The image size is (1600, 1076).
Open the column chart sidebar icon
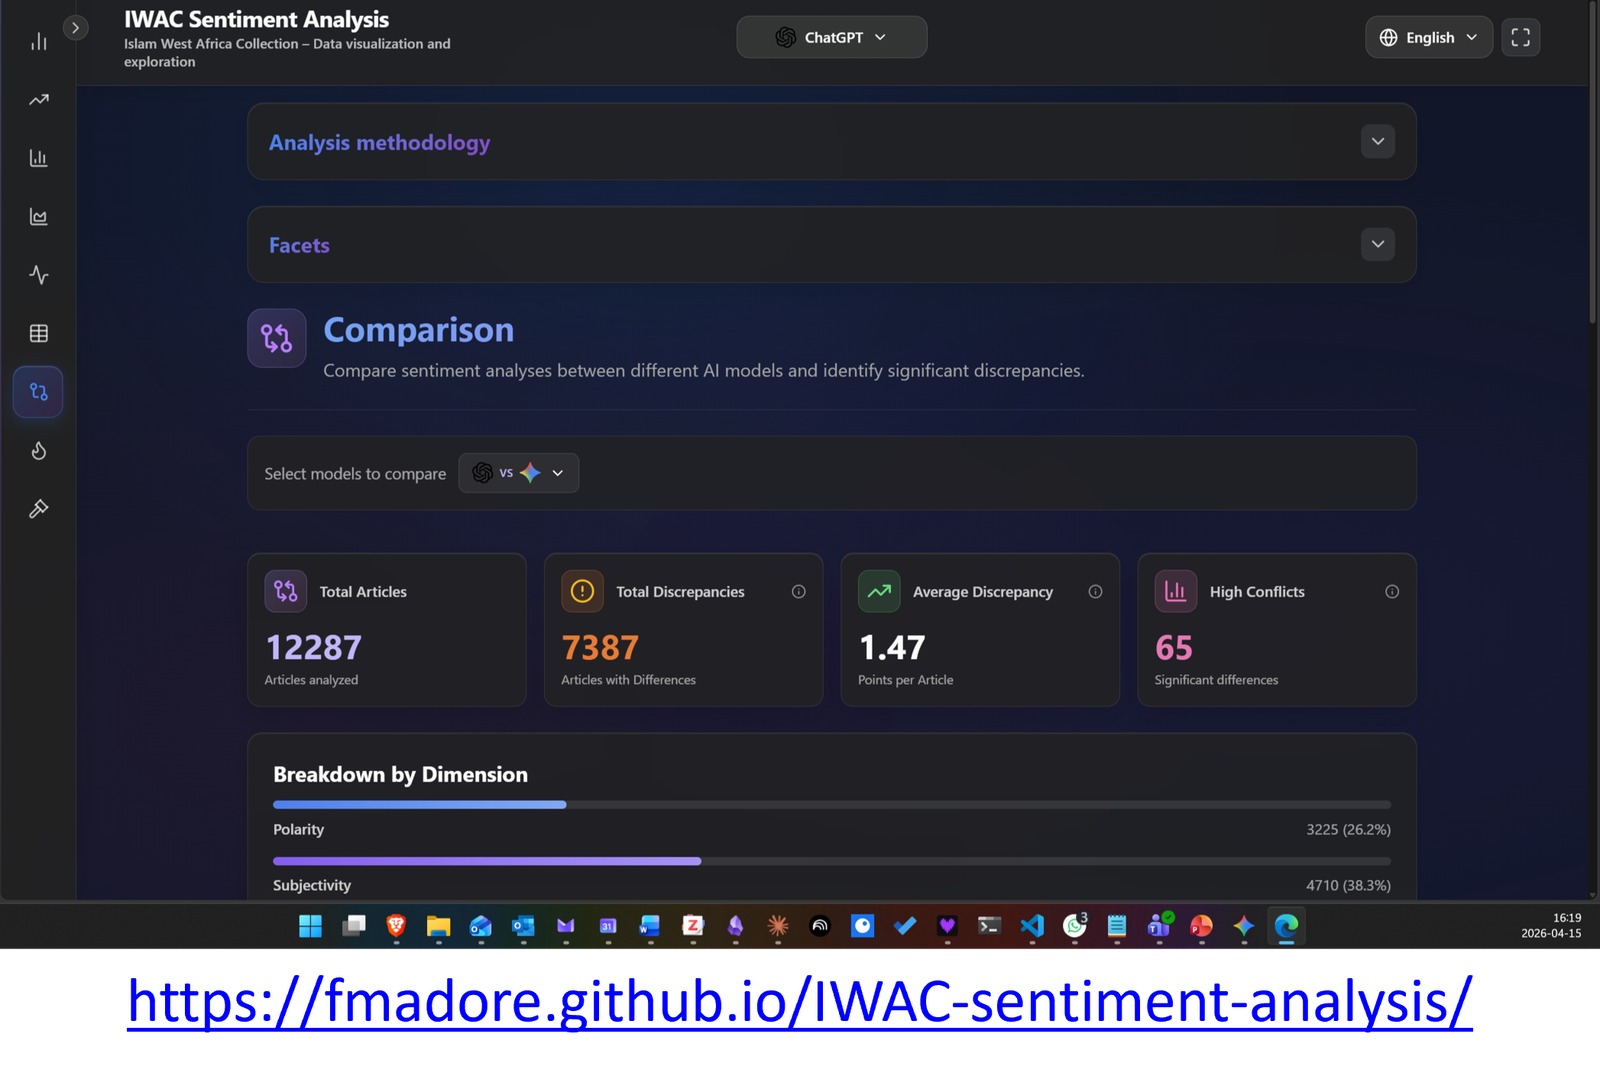tap(39, 158)
